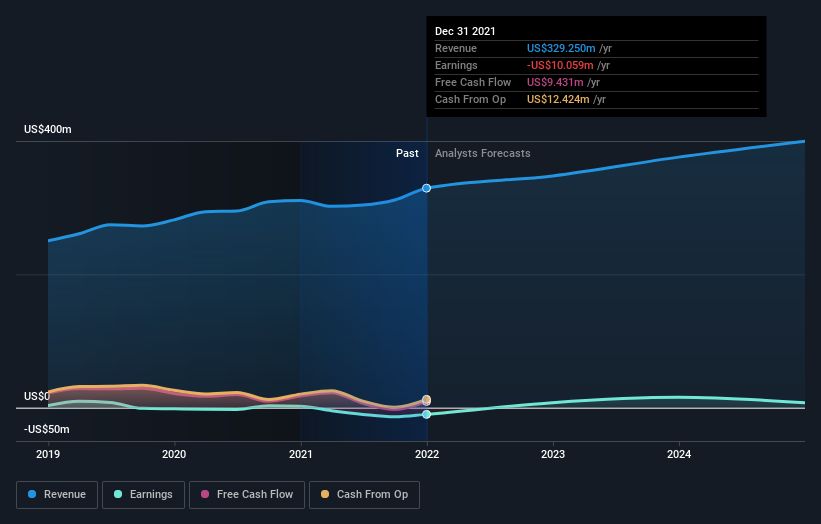Click the Dec 31 2021 tooltip date

pyautogui.click(x=465, y=31)
